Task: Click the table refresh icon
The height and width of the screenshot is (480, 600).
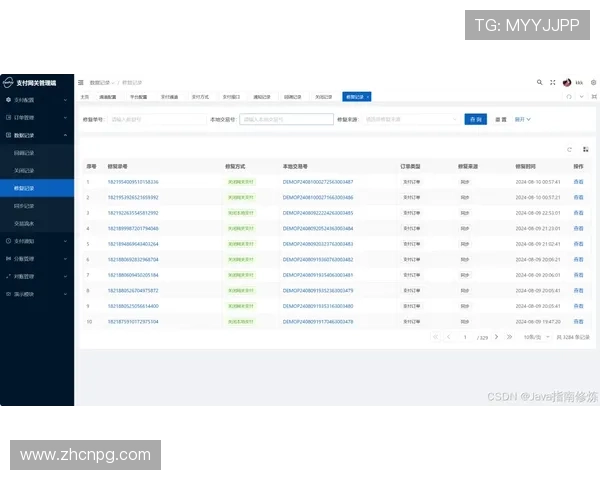Action: [570, 149]
